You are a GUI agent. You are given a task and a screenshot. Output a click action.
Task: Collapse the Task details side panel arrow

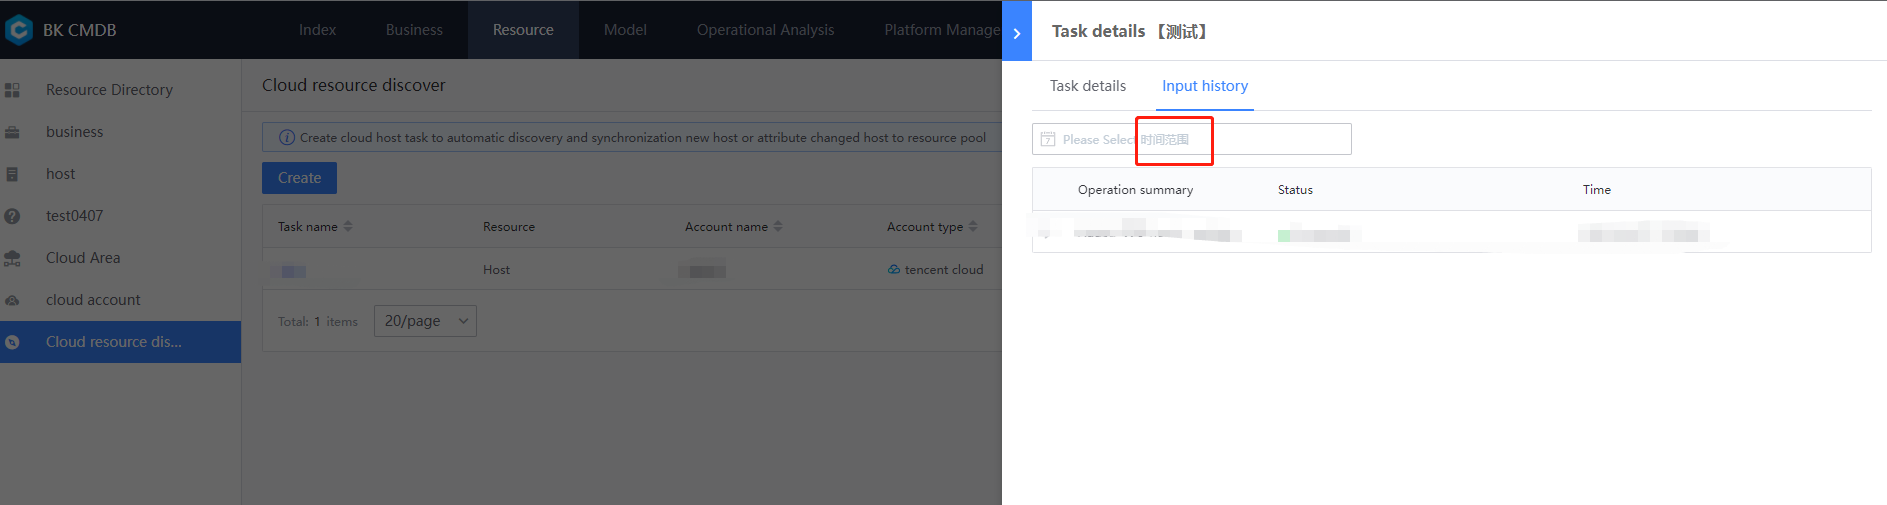point(1017,33)
